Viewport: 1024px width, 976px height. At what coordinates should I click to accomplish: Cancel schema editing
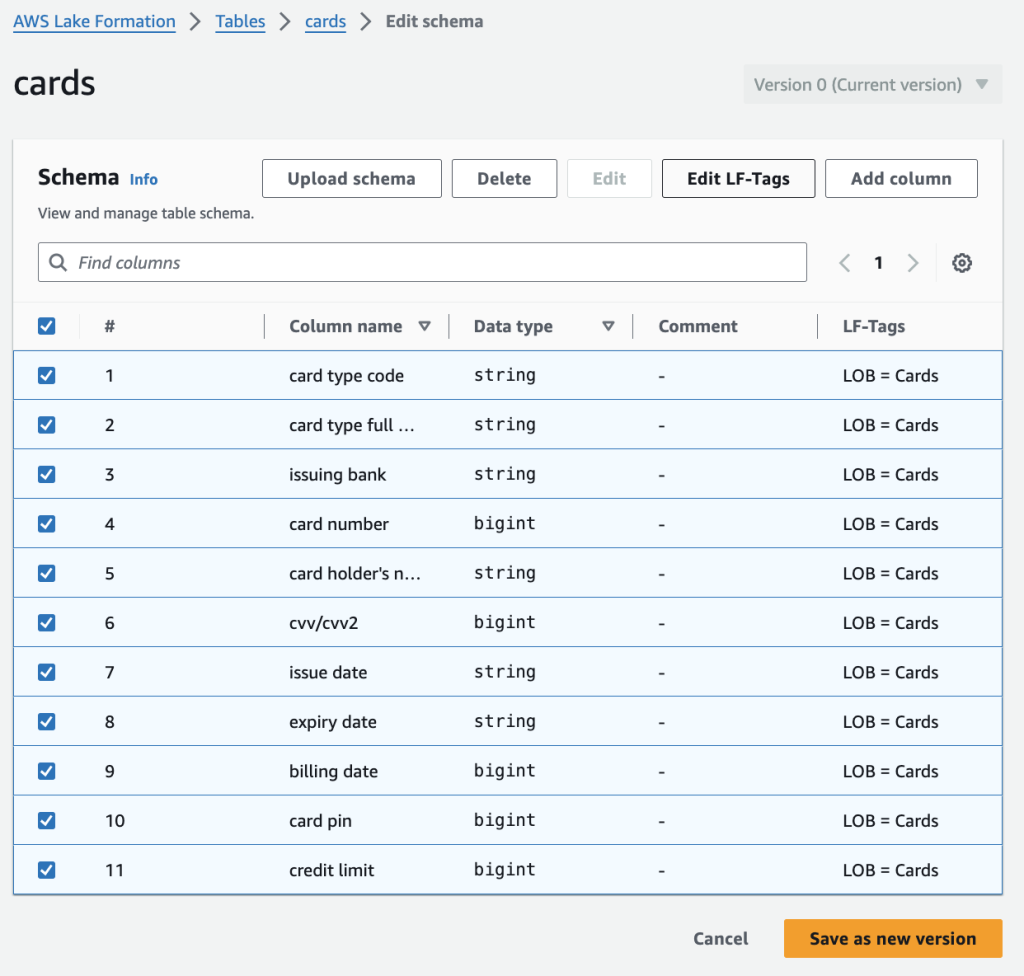[721, 939]
